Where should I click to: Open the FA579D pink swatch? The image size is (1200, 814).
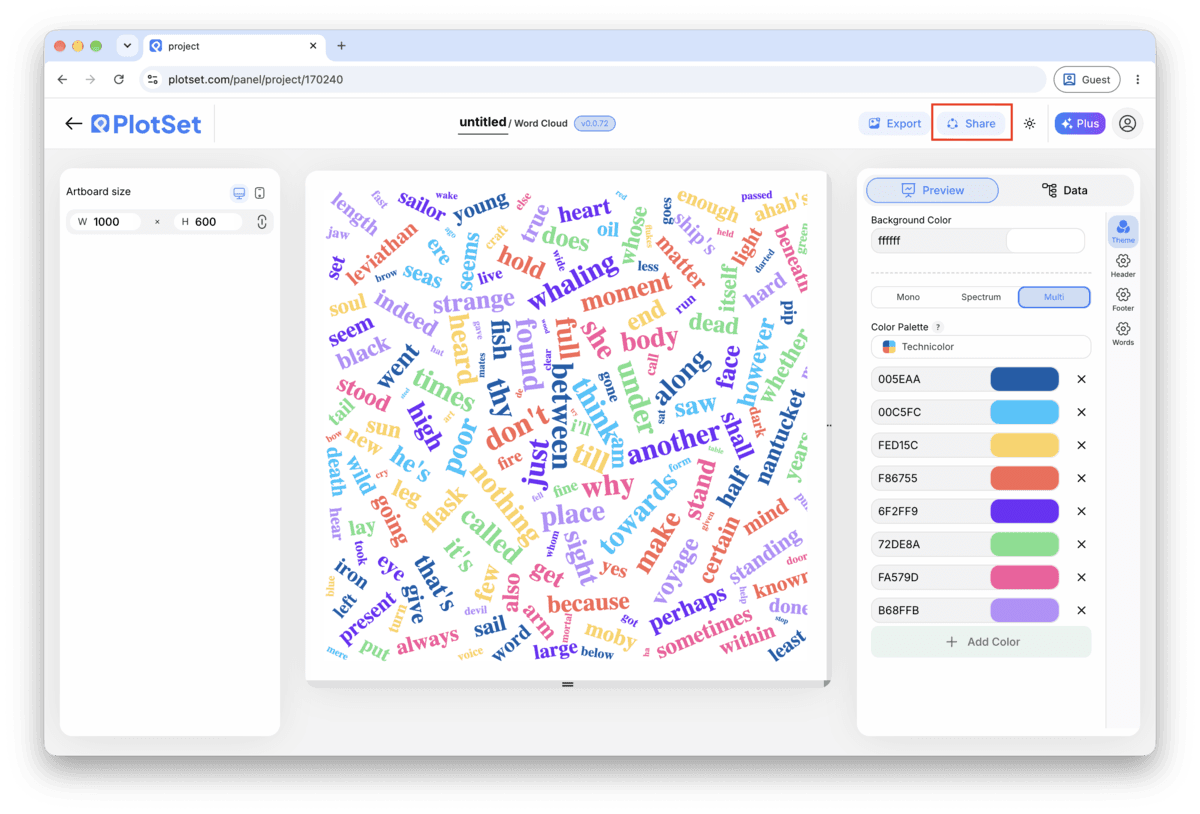tap(1024, 577)
